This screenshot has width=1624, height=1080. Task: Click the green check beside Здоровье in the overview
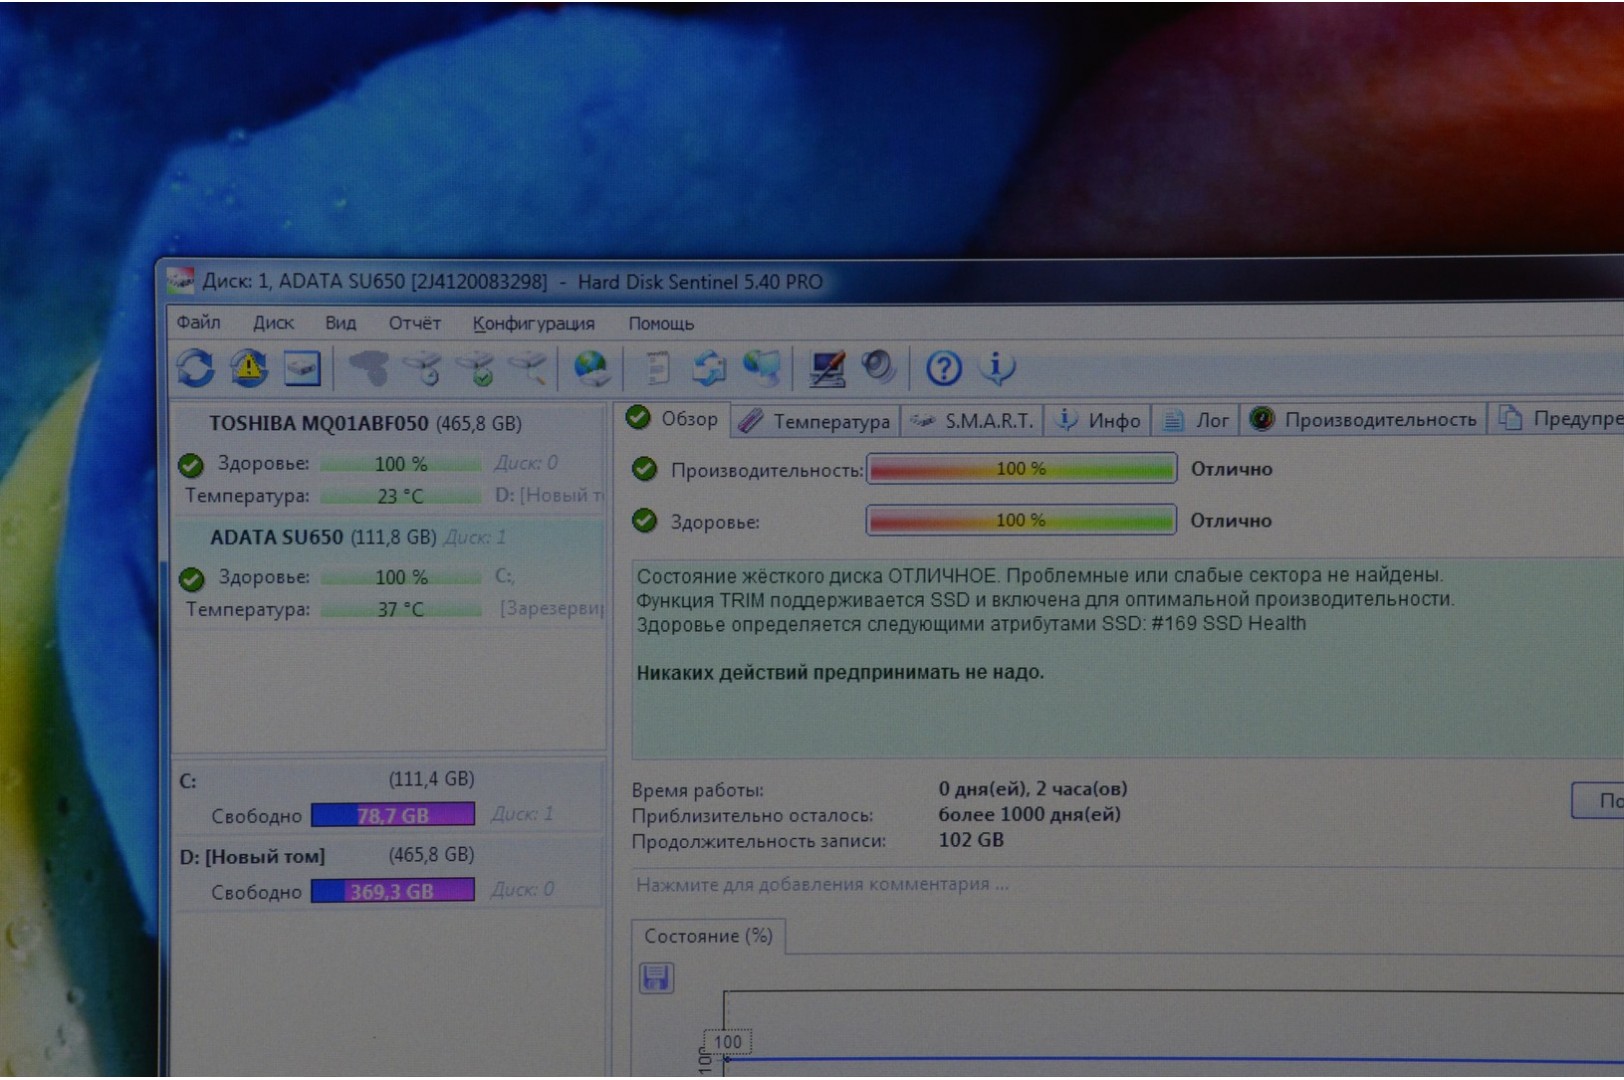pyautogui.click(x=645, y=521)
